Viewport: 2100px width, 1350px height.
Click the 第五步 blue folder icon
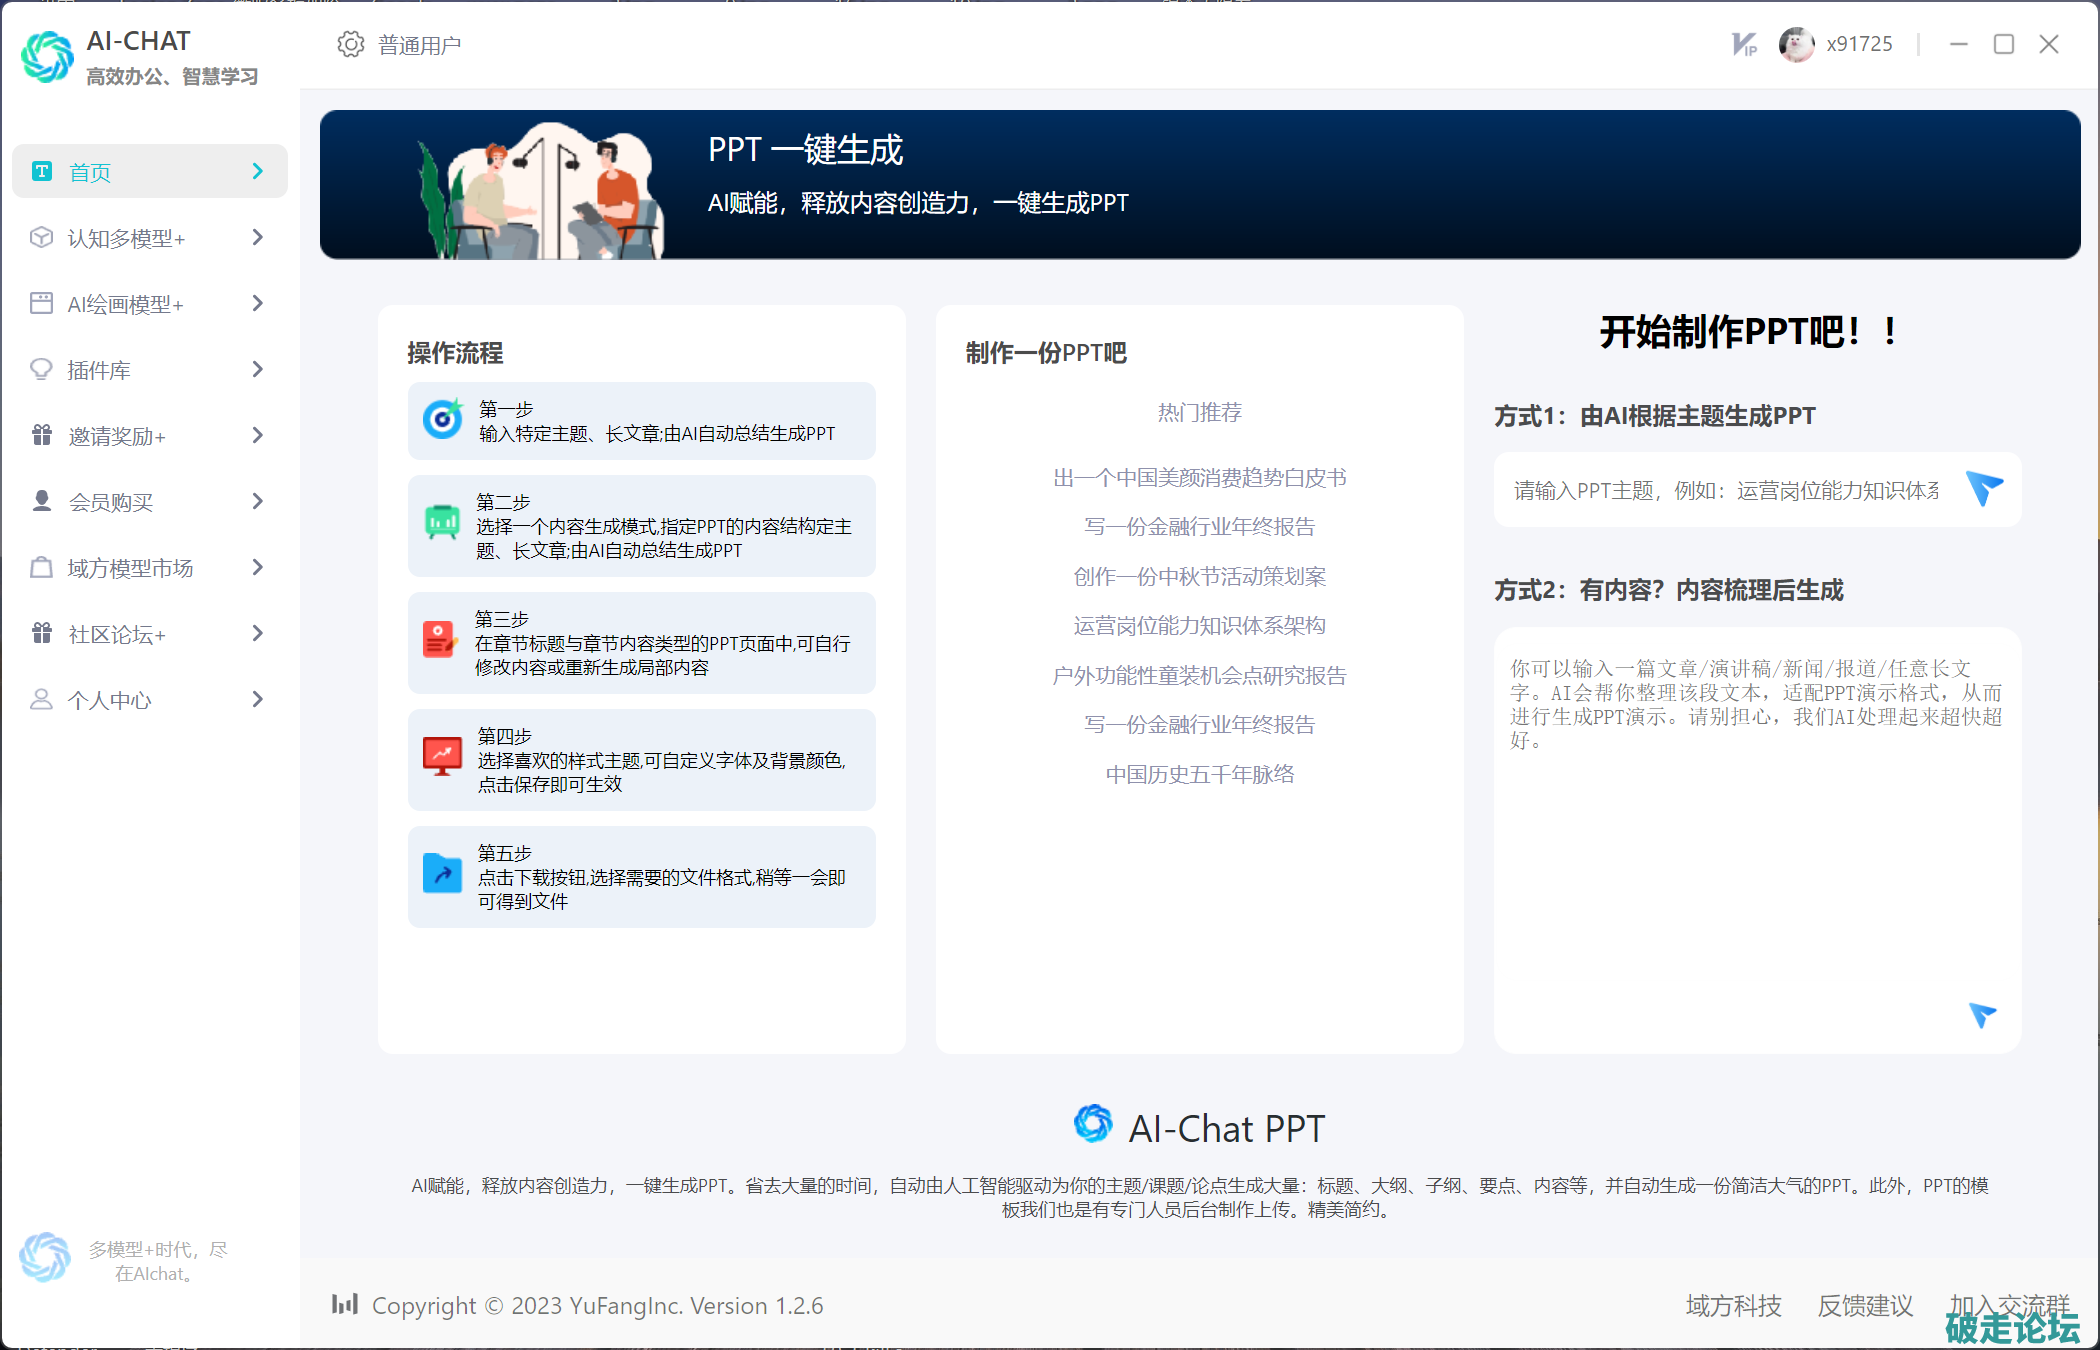(442, 873)
